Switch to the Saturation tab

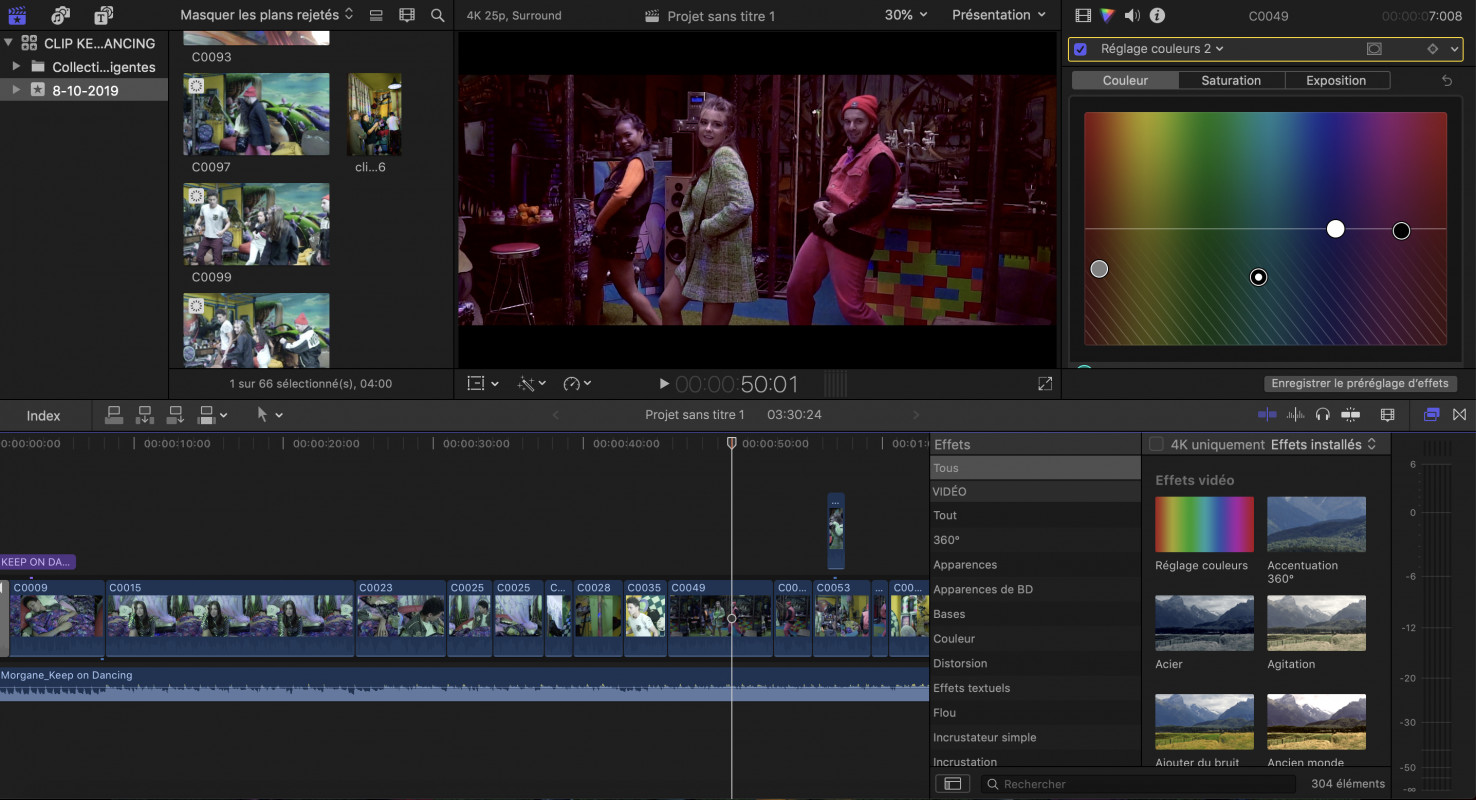1231,80
